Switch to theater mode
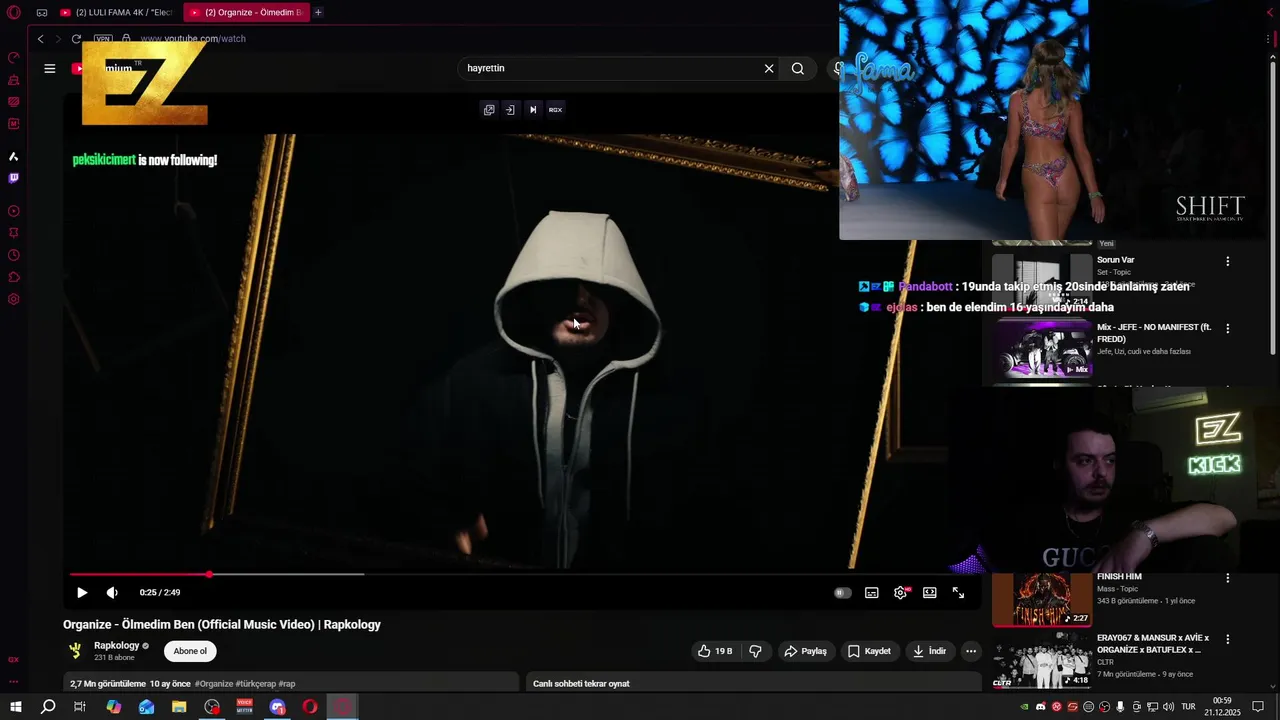1280x720 pixels. tap(930, 593)
